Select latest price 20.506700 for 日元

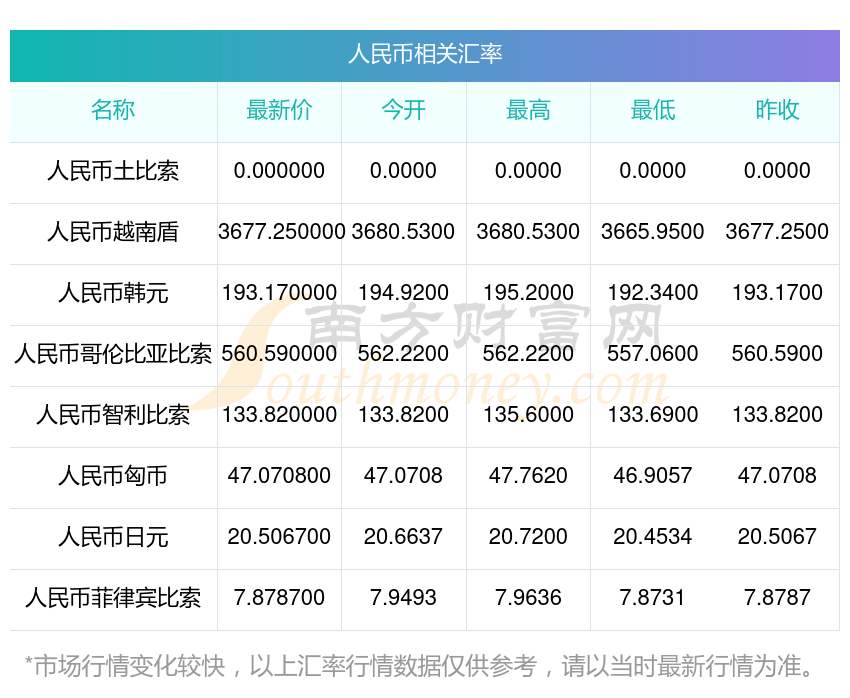279,537
